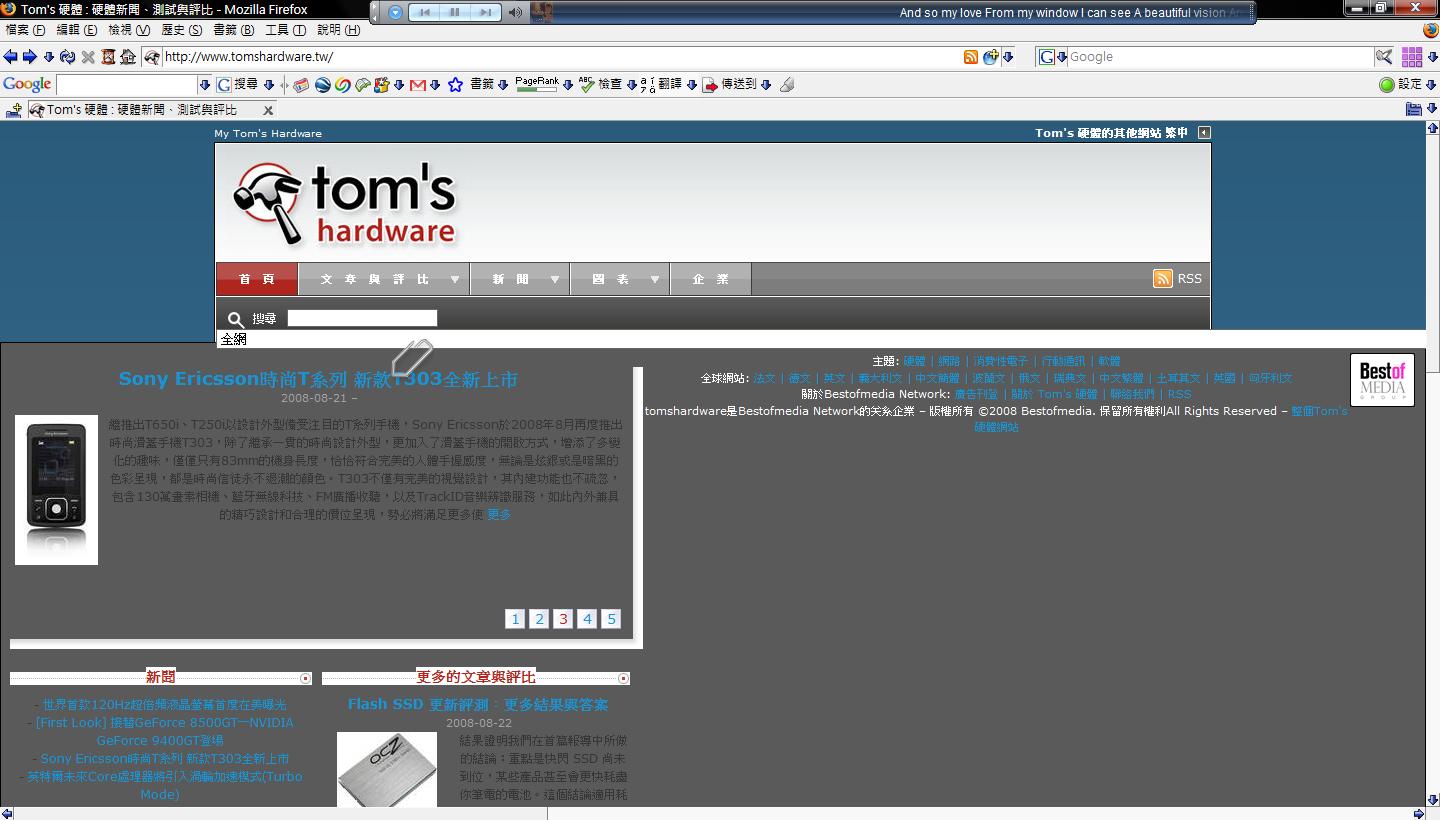The image size is (1440, 820).
Task: Open the 檔案 (F) menu
Action: pyautogui.click(x=25, y=30)
